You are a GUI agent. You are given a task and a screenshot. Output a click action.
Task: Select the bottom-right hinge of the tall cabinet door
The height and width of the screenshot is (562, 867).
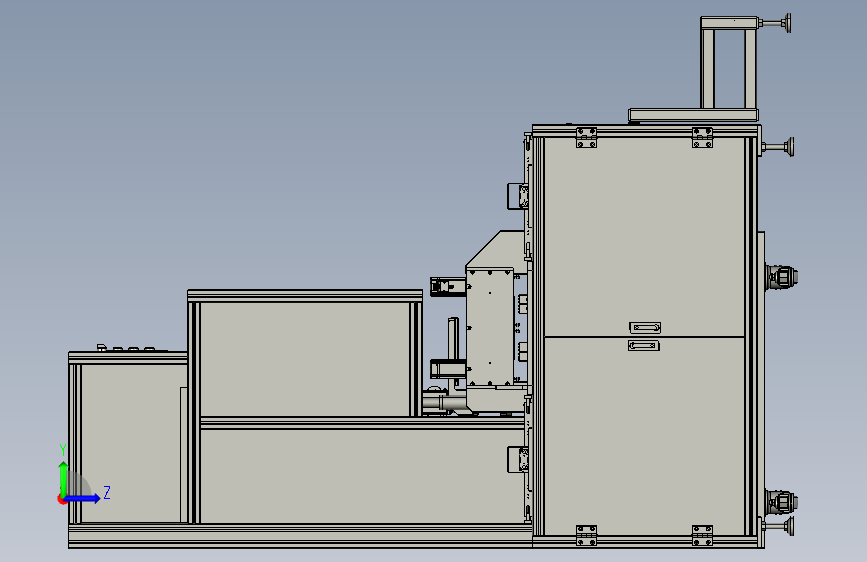pyautogui.click(x=702, y=535)
